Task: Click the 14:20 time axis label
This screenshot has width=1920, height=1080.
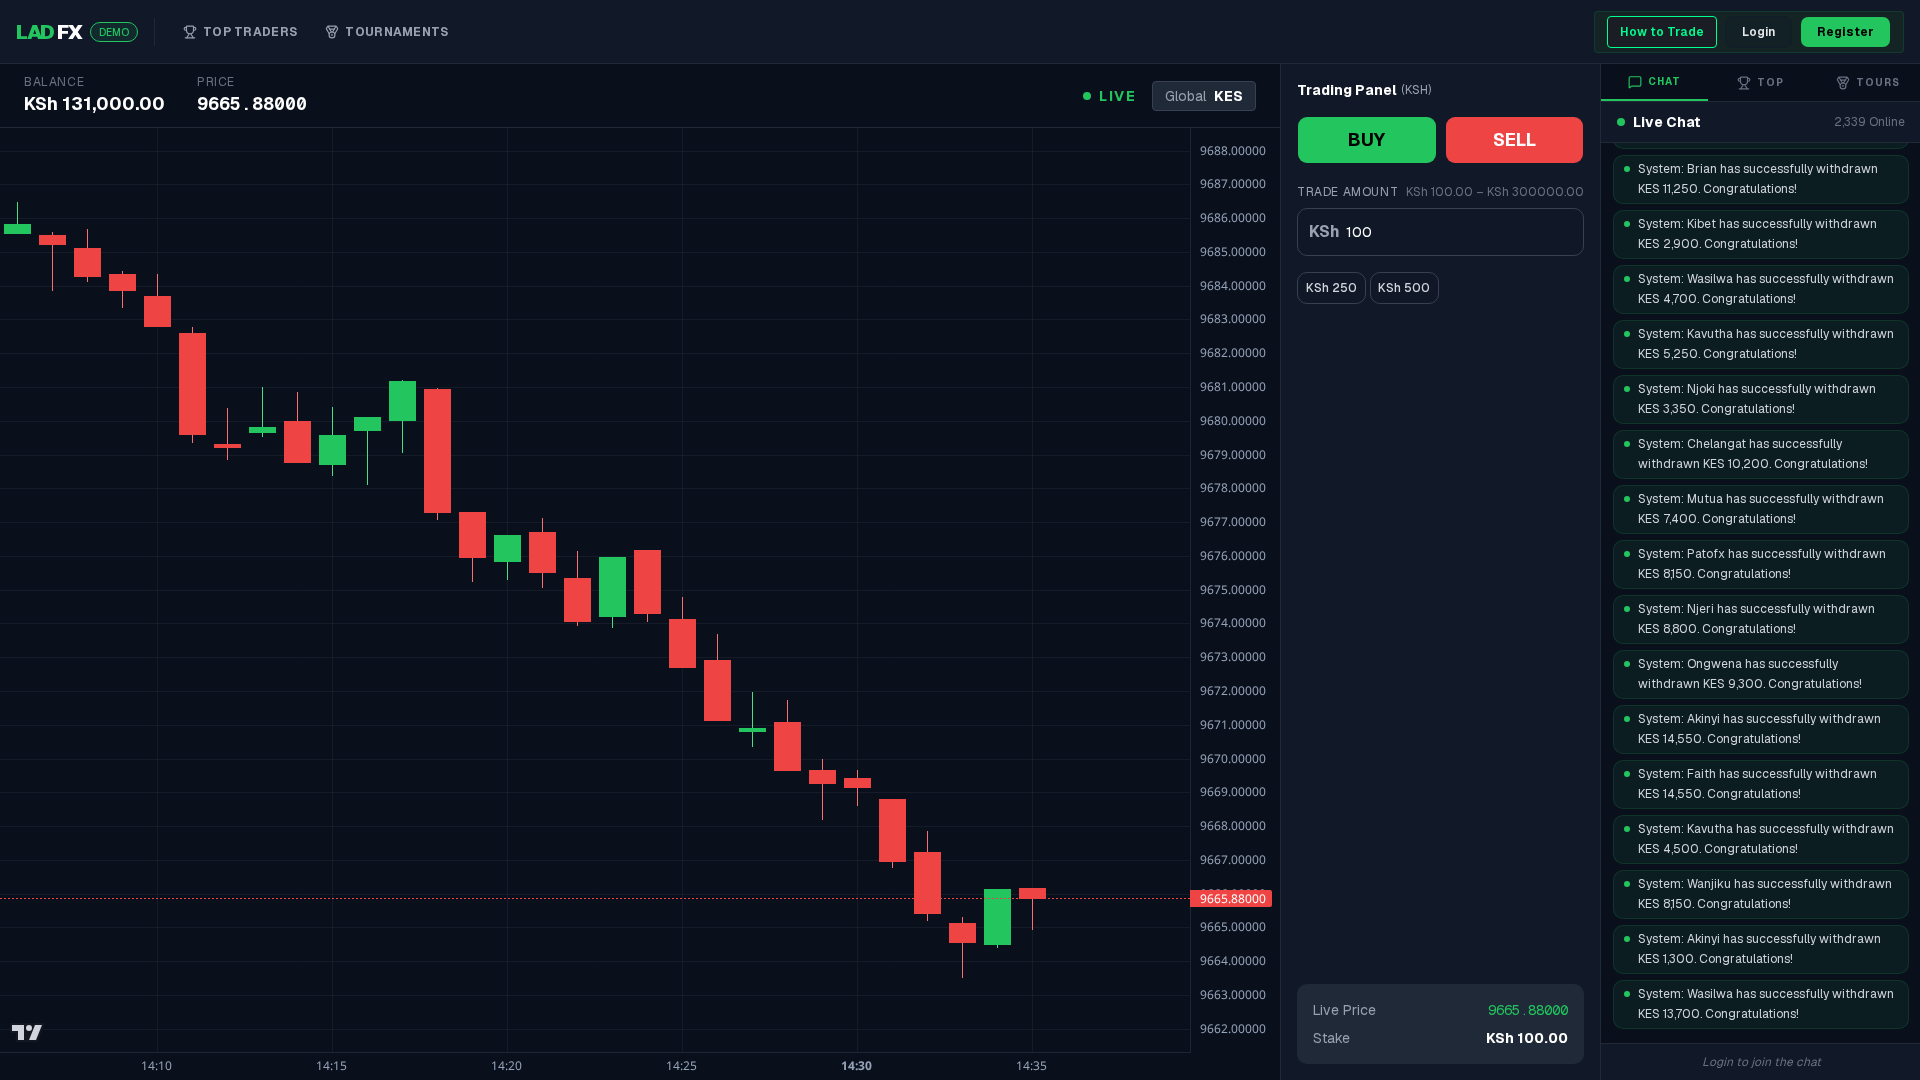Action: coord(506,1066)
